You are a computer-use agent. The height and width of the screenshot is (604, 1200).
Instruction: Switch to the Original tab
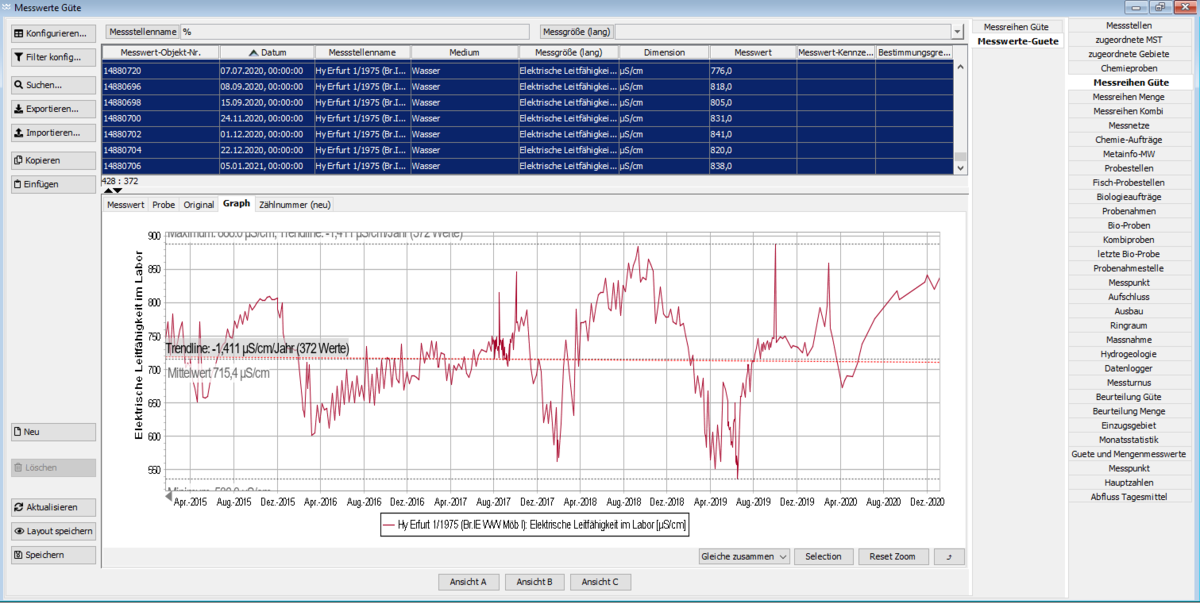point(199,204)
